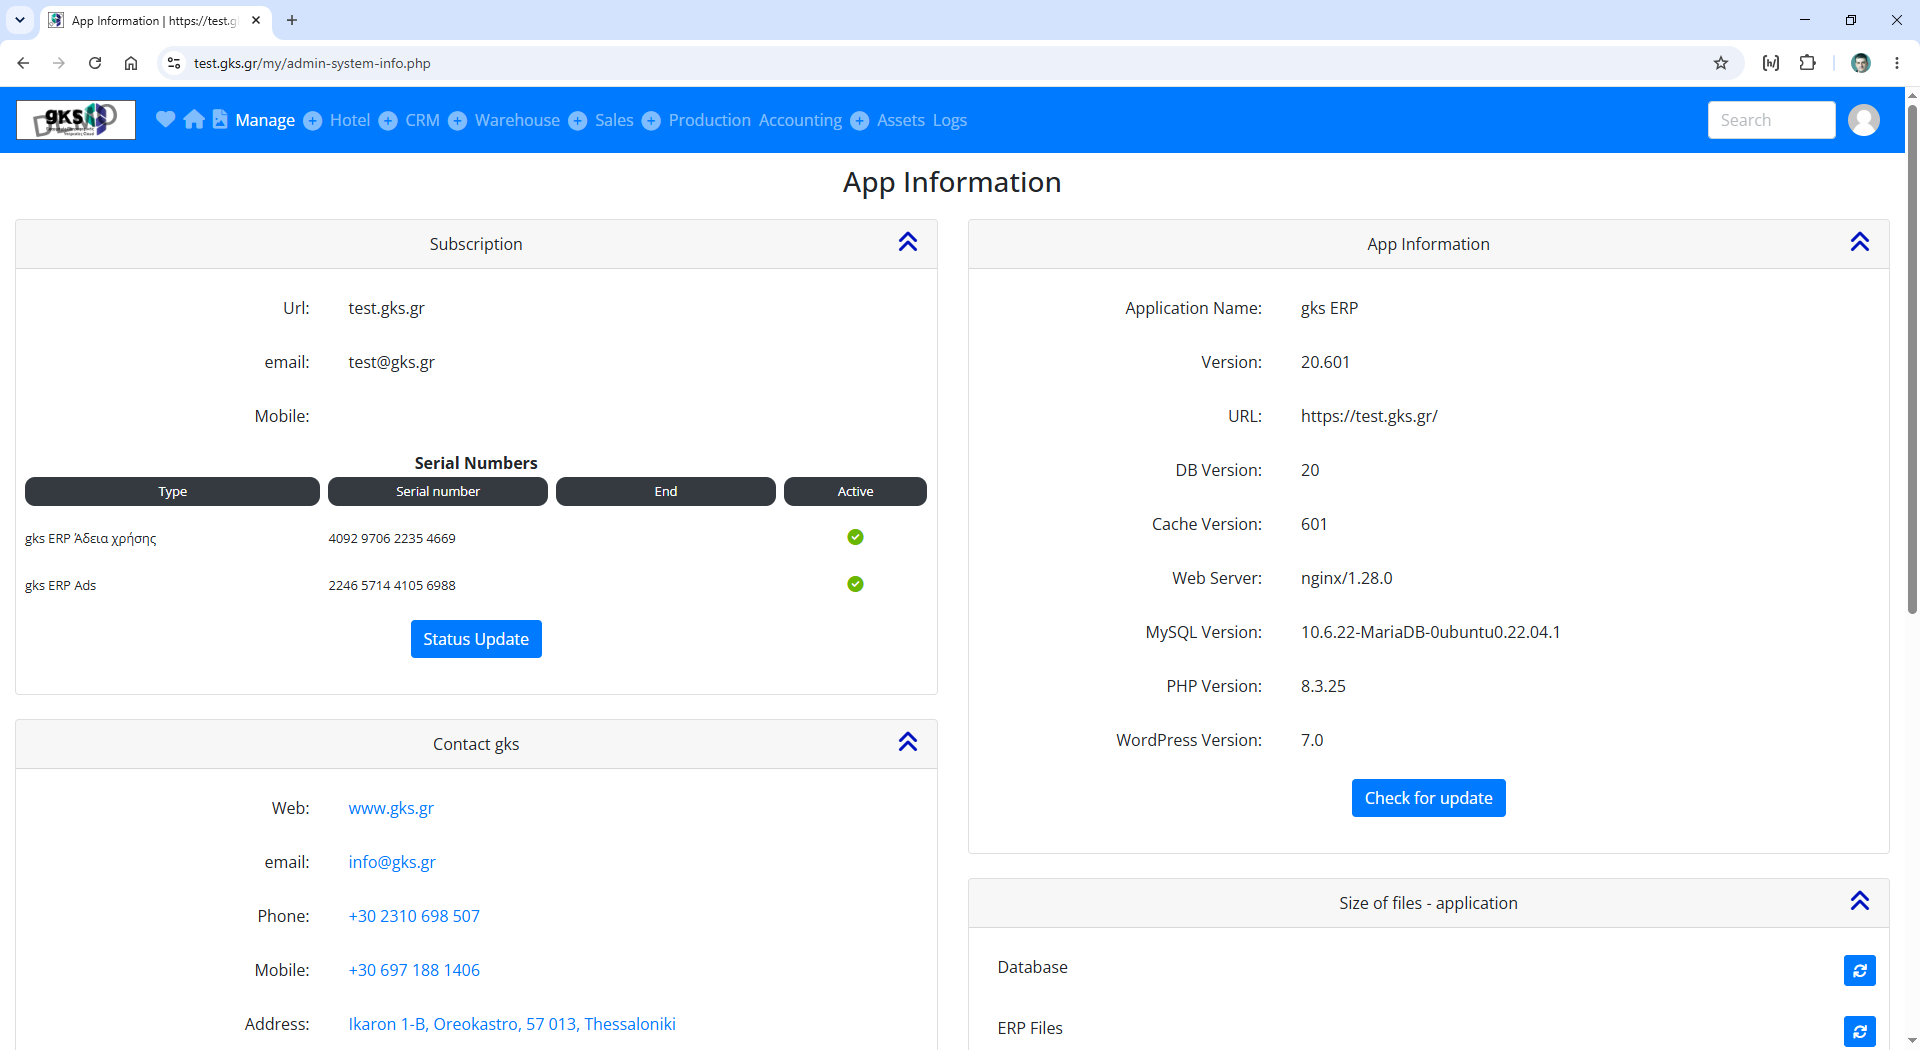
Task: Open the www.gks.gr link
Action: click(391, 808)
